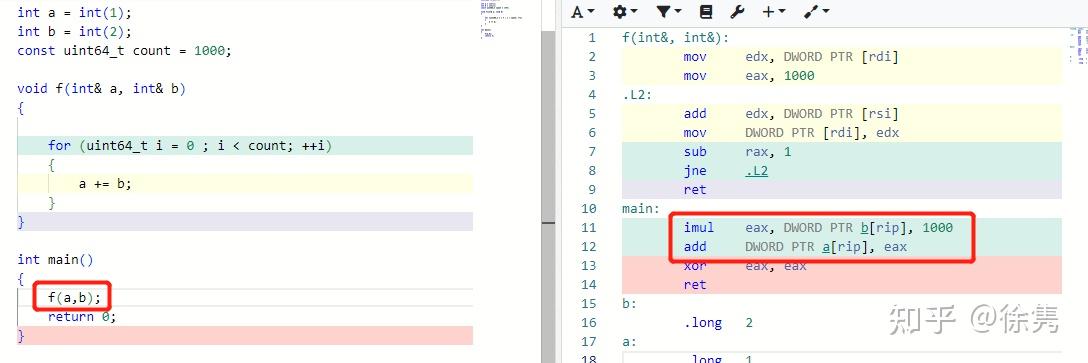Click the 'for (uint64_t i = 0' loop line
This screenshot has width=1088, height=363.
[190, 145]
